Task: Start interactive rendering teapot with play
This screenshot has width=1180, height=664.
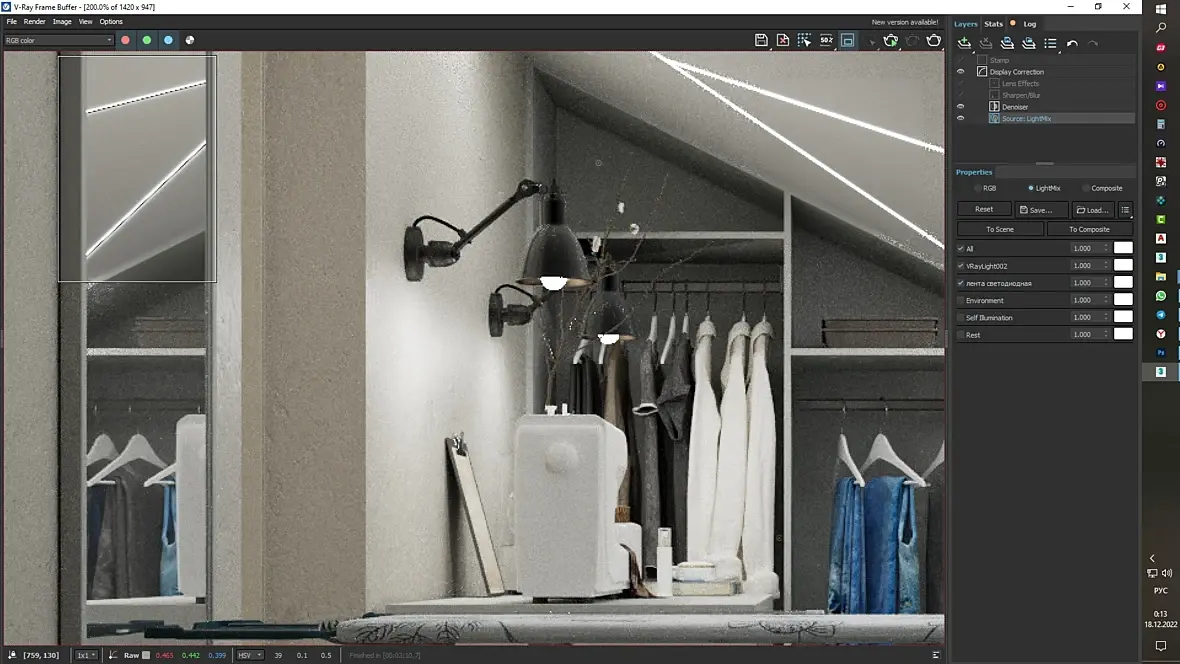Action: [x=891, y=40]
